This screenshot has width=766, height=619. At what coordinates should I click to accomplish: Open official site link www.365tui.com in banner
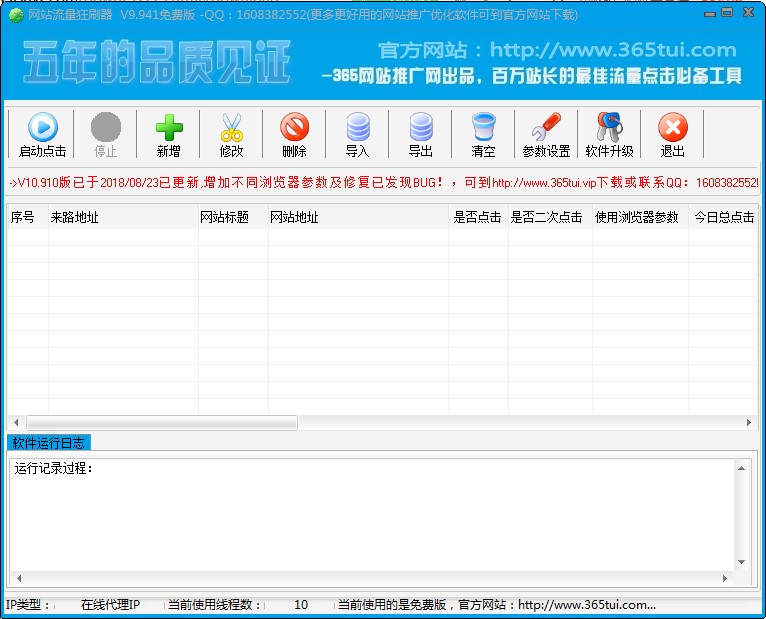[613, 50]
